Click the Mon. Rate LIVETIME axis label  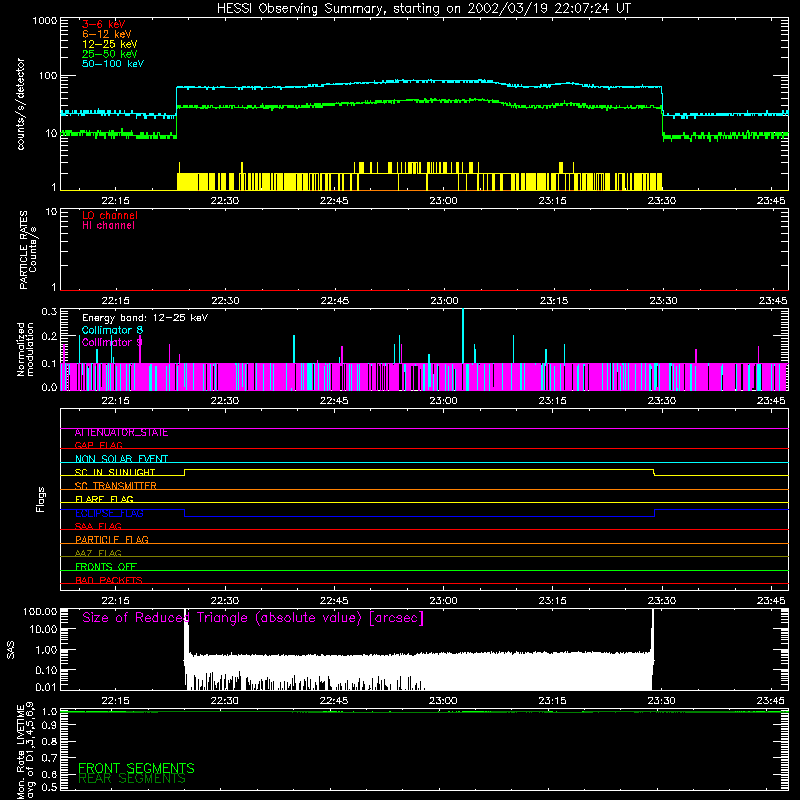click(x=25, y=750)
